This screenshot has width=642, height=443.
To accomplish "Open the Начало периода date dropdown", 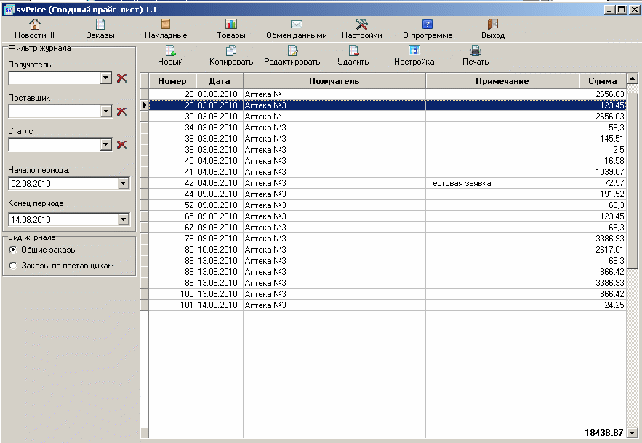I will coord(122,183).
